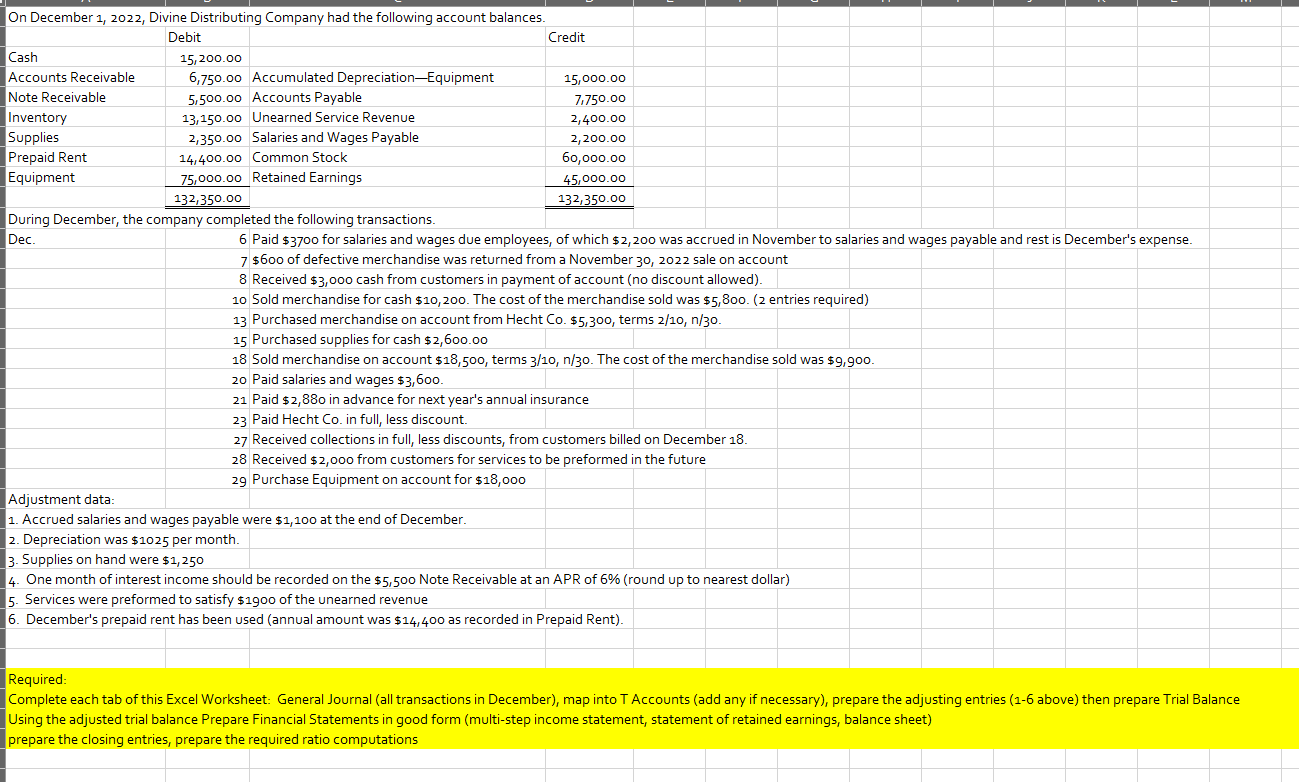
Task: Select the title cell about Divine Distributing Company
Action: coord(278,17)
